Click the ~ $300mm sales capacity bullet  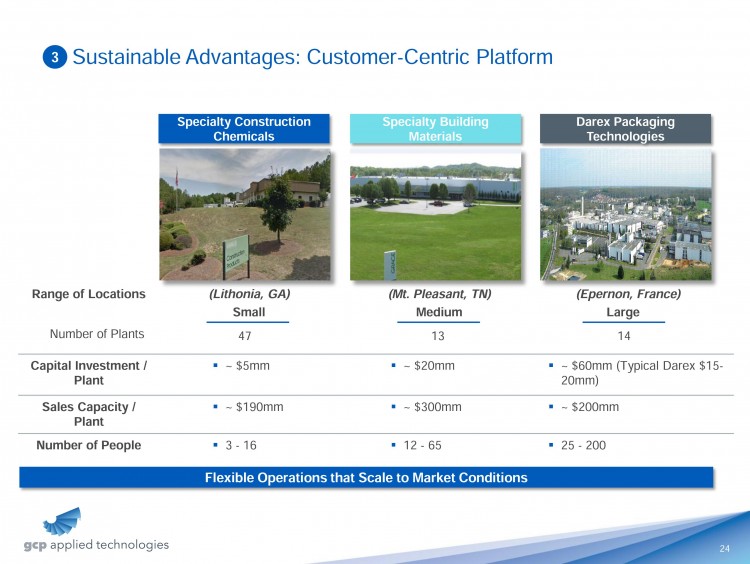coord(432,407)
